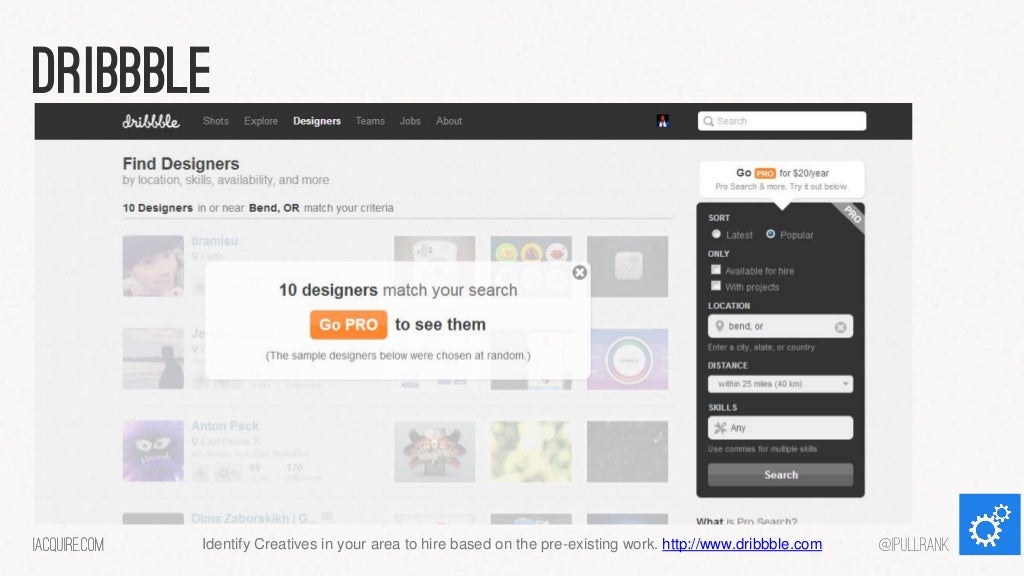Check the 'With projects' checkbox
Viewport: 1024px width, 576px height.
pyautogui.click(x=716, y=286)
